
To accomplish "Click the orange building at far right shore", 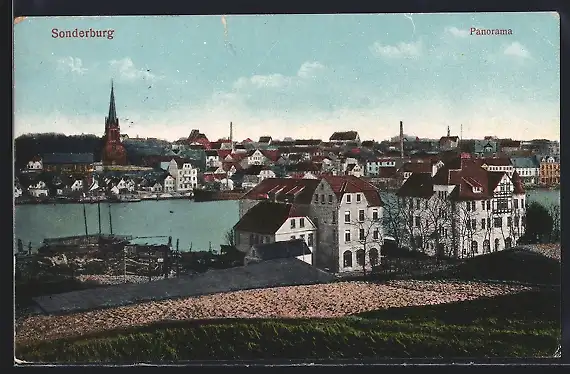I will point(549,171).
